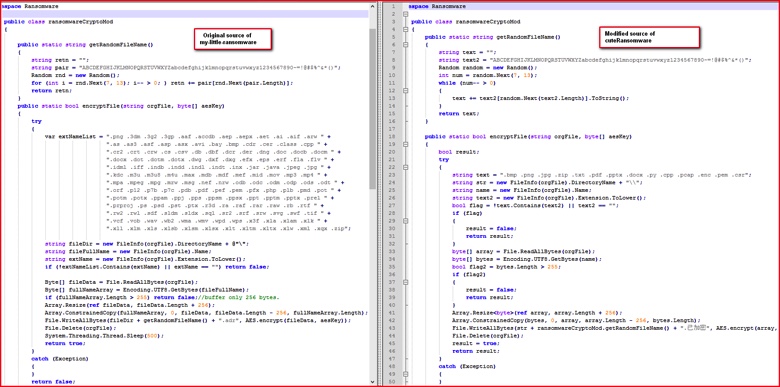Click the 'string extName =' line
The height and width of the screenshot is (387, 780).
[x=145, y=259]
